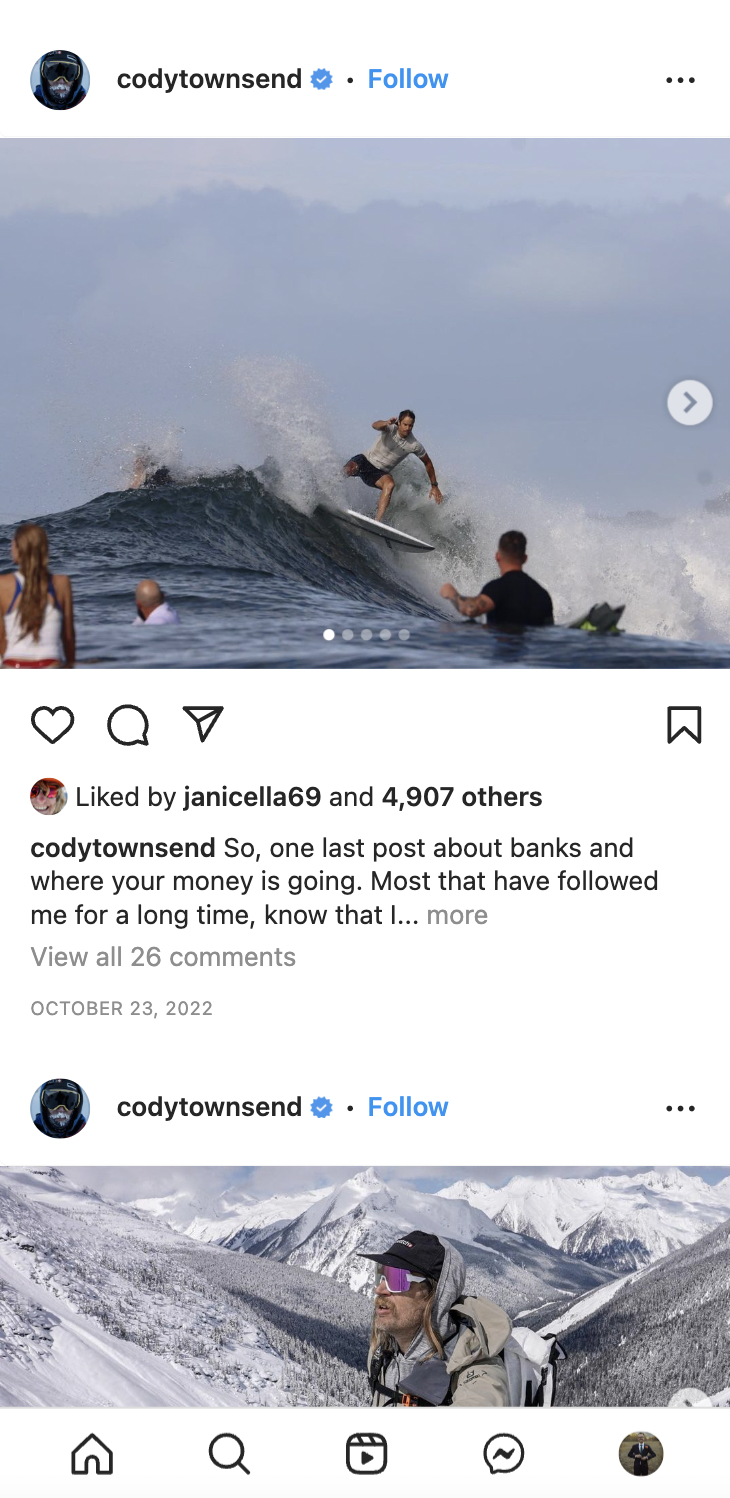
Task: Save the surfing post with bookmark icon
Action: pos(684,725)
